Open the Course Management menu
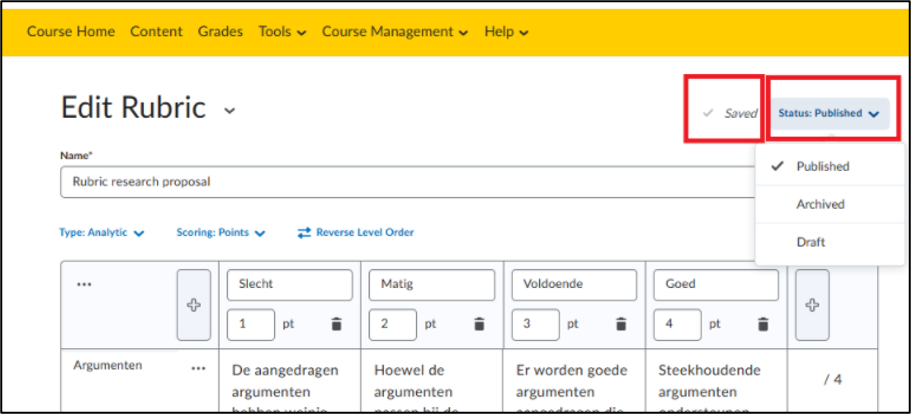 pyautogui.click(x=394, y=32)
